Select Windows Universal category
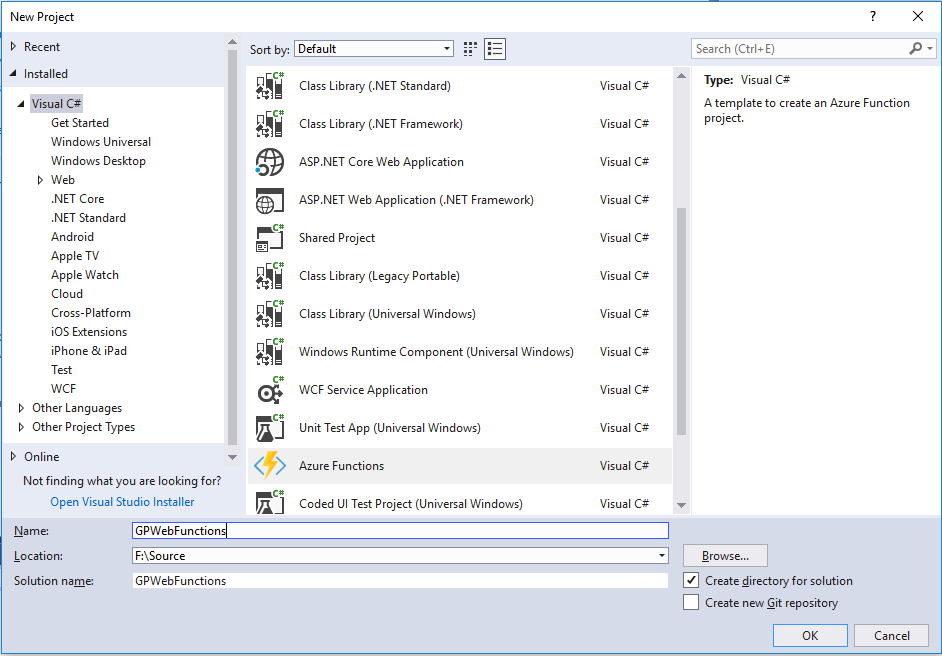 [x=101, y=142]
